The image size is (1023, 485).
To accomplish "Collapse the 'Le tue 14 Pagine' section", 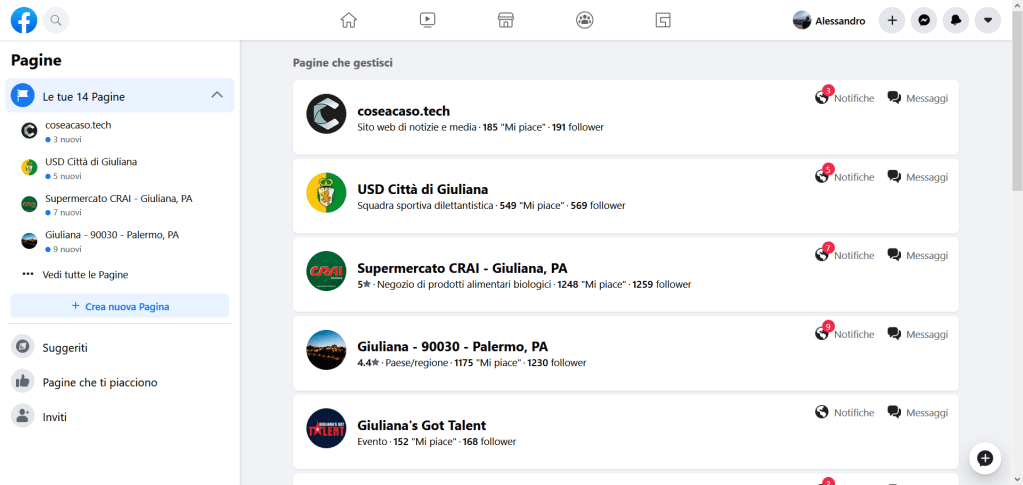I will click(217, 96).
